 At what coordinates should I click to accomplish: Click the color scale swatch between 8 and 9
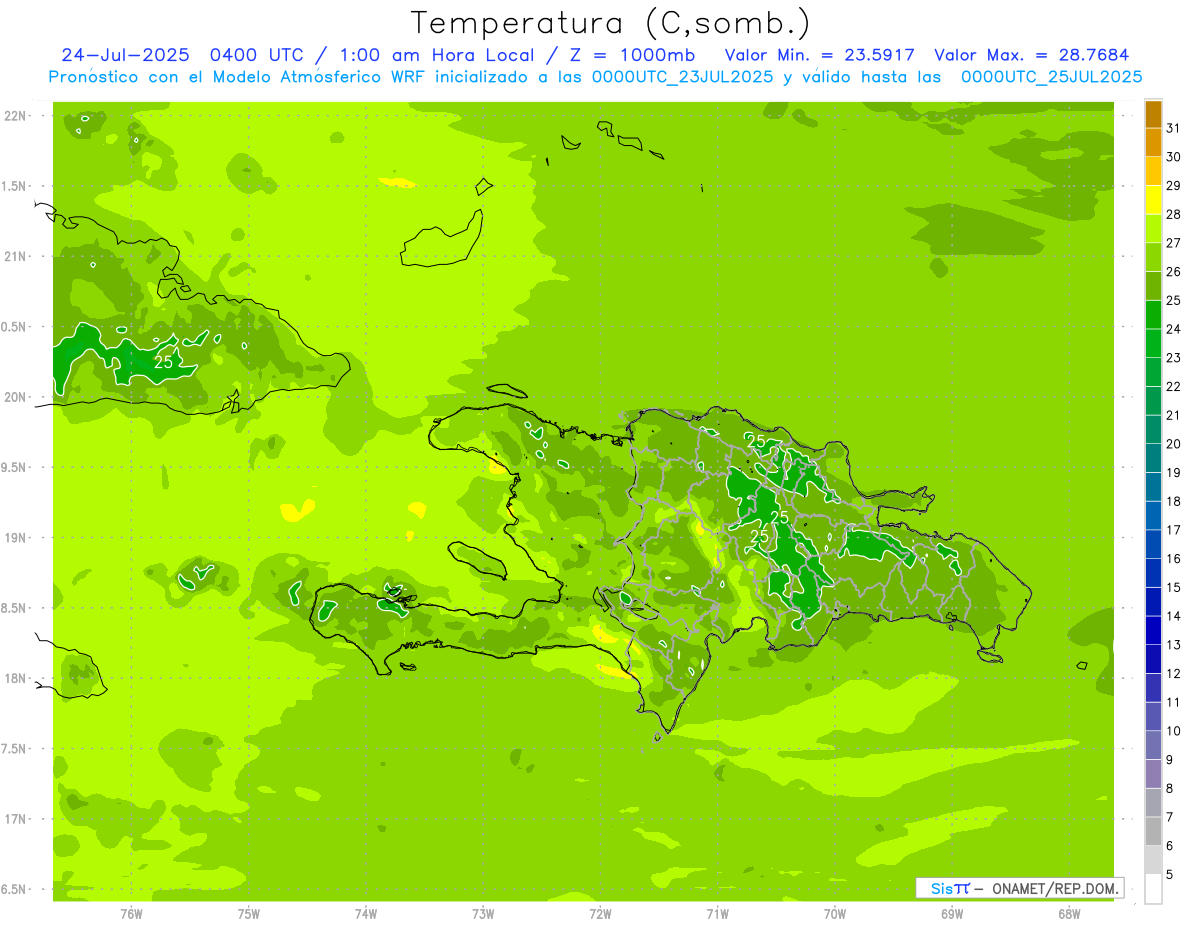[x=1153, y=774]
